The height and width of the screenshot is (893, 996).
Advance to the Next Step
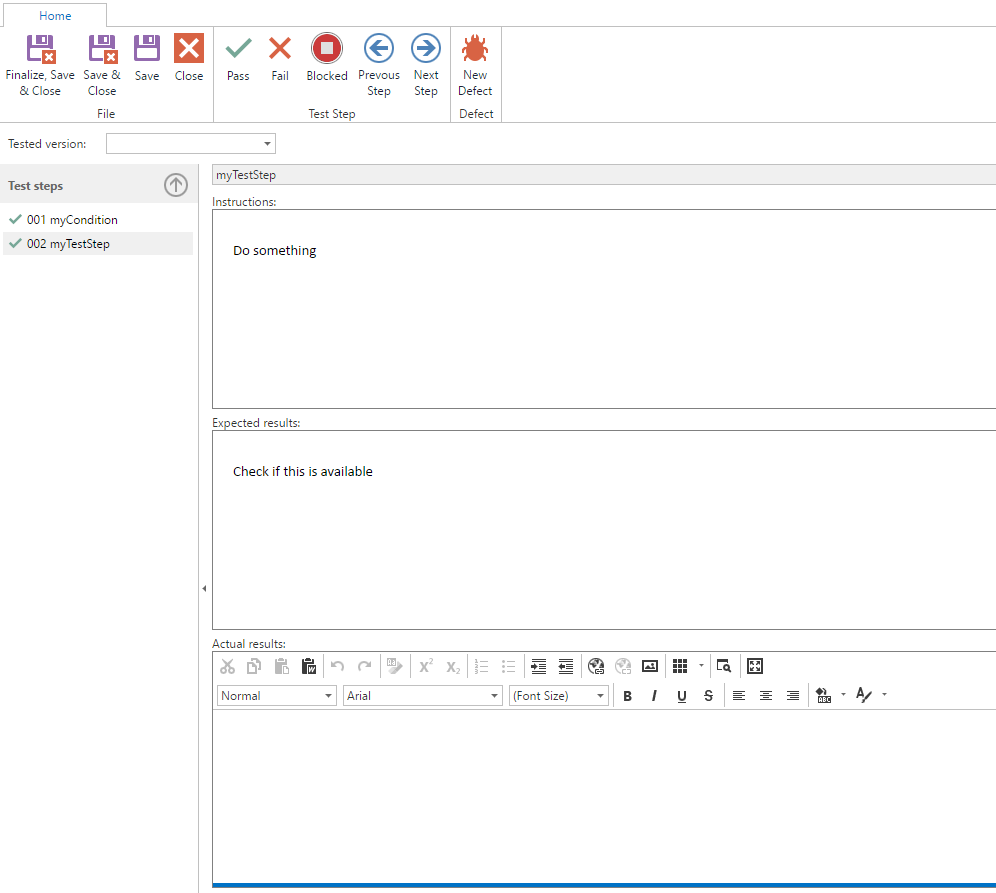click(x=426, y=49)
